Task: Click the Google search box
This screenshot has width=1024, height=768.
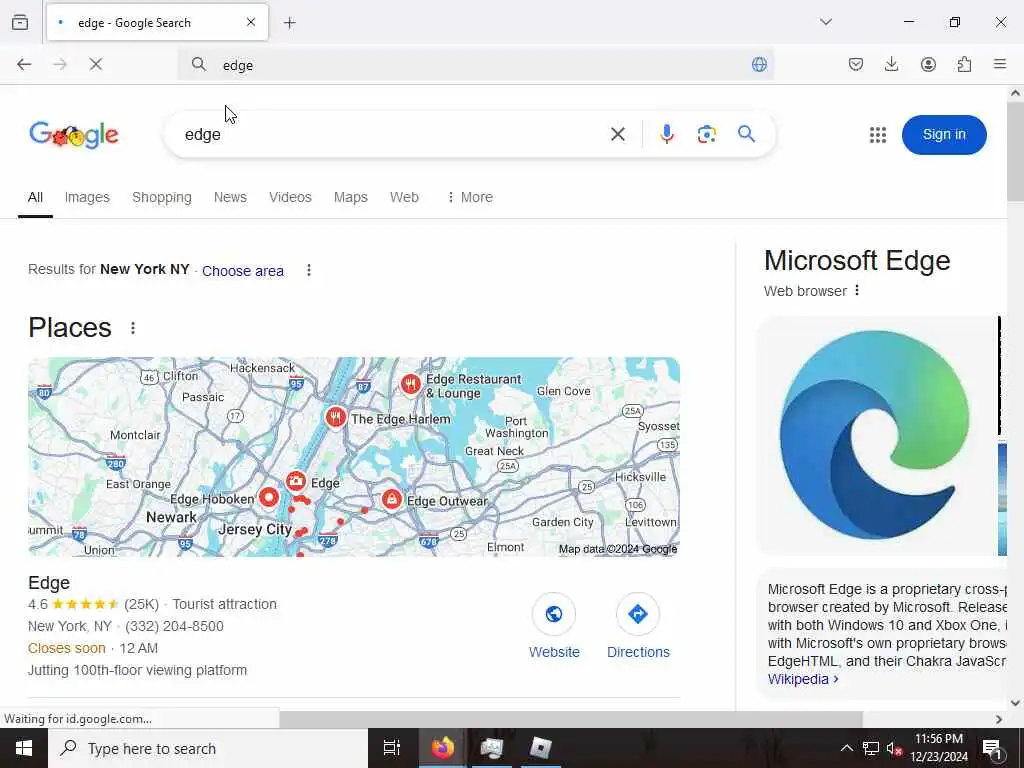Action: coord(392,134)
